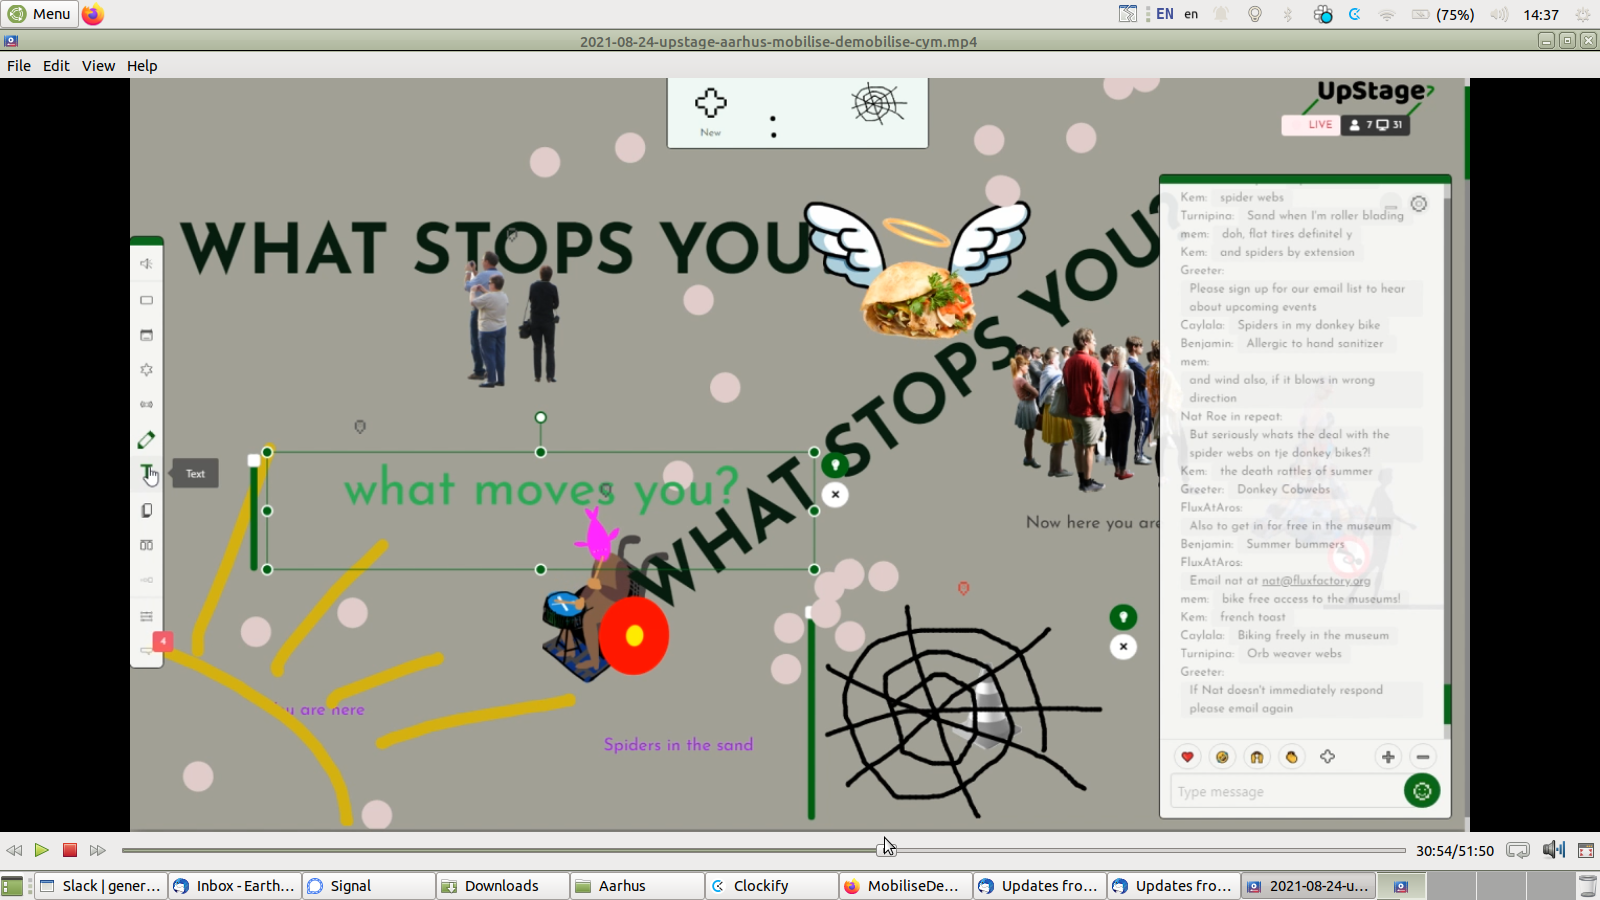Stop video playback with red square
The image size is (1600, 900).
pos(70,850)
